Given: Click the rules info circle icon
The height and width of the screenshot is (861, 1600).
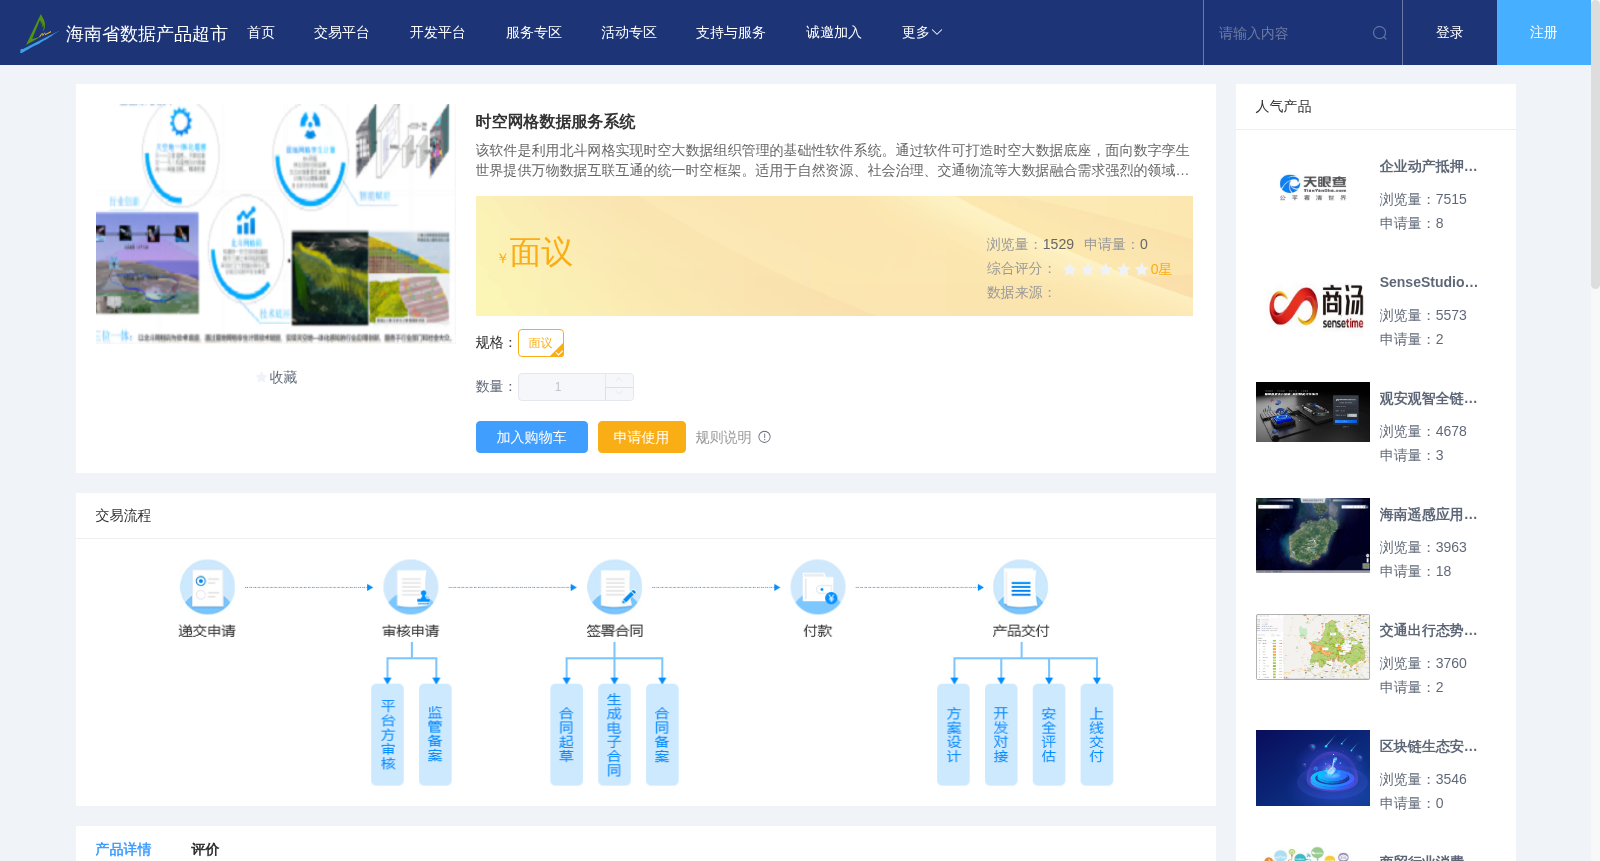Looking at the screenshot, I should tap(765, 437).
